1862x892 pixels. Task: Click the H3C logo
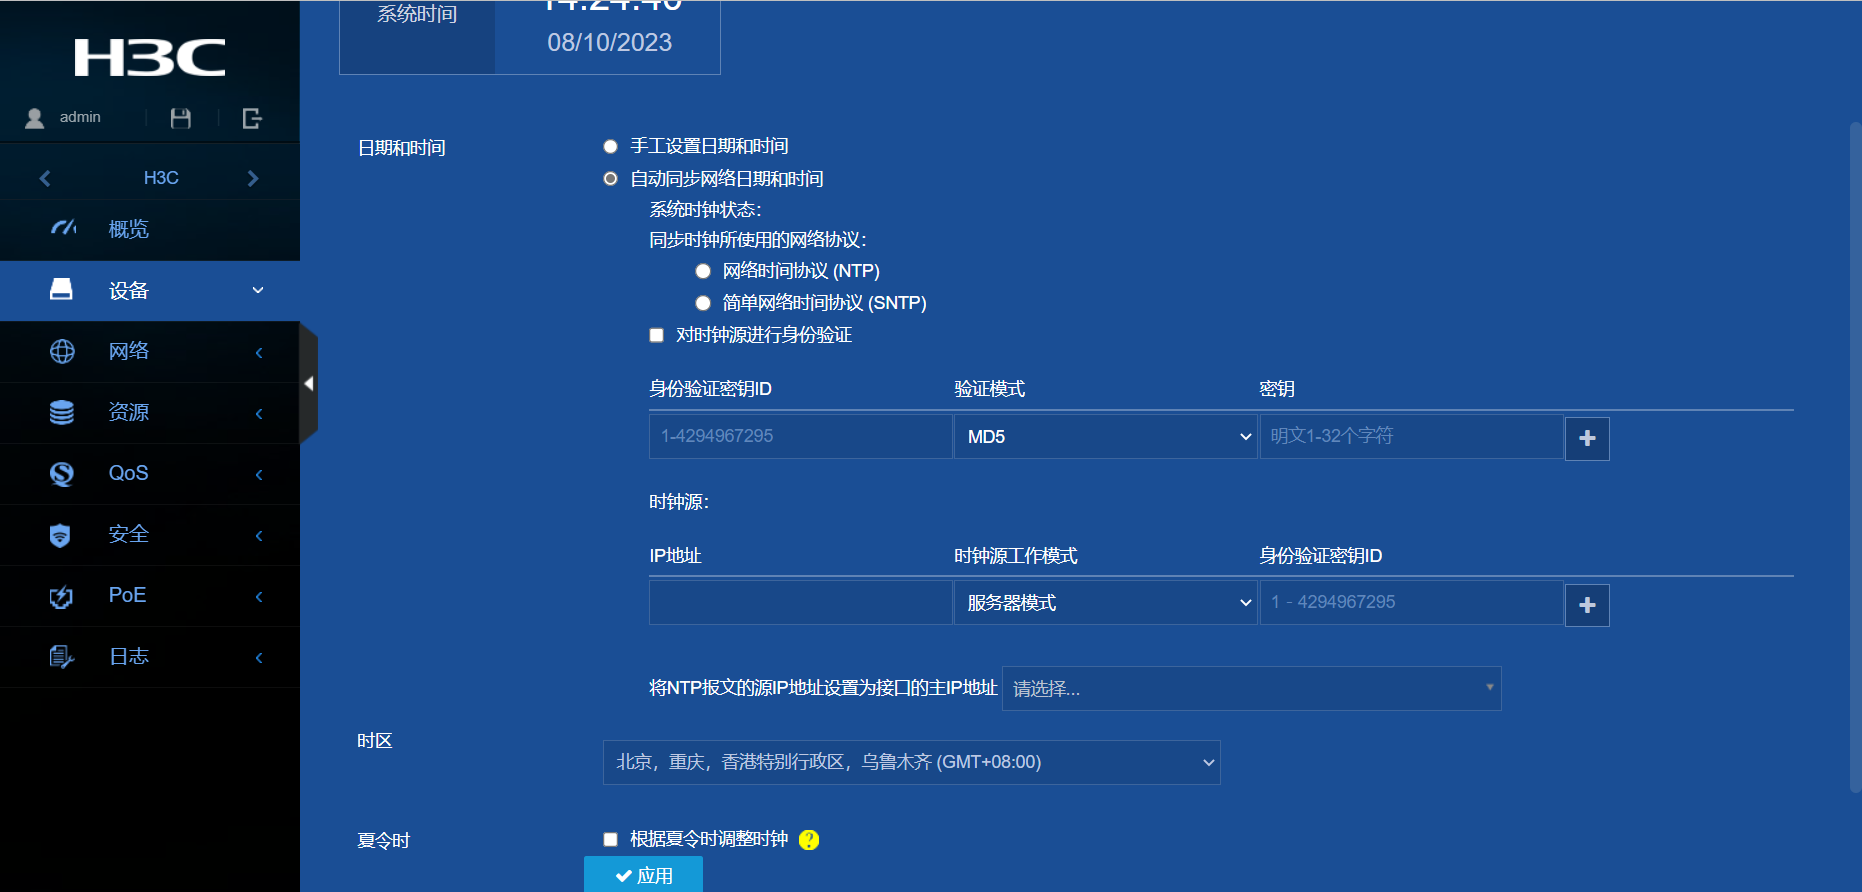[x=150, y=58]
